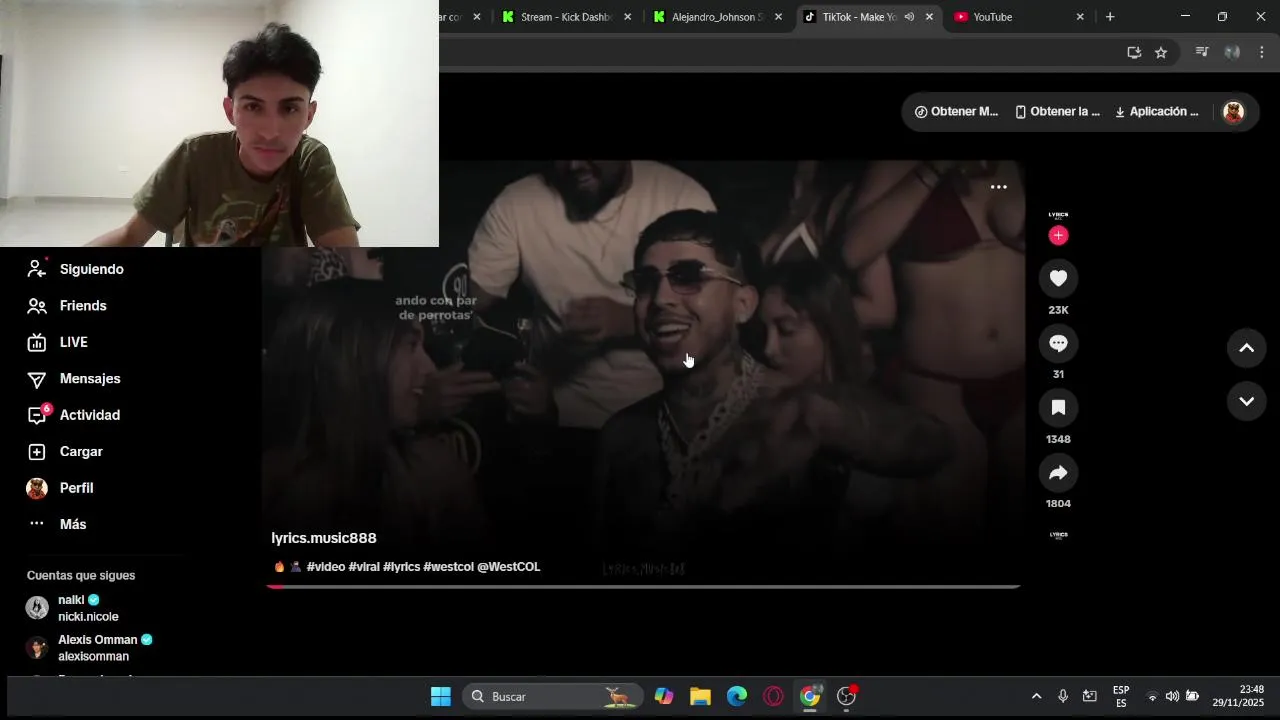Click the install app icon in address bar
The image size is (1280, 720).
[1134, 53]
